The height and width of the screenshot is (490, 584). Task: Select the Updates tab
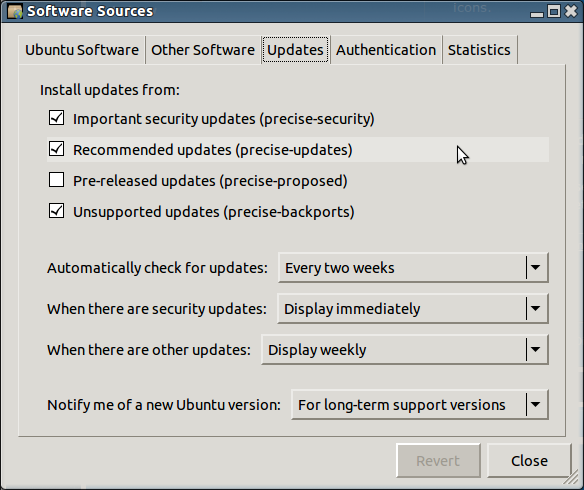click(295, 50)
